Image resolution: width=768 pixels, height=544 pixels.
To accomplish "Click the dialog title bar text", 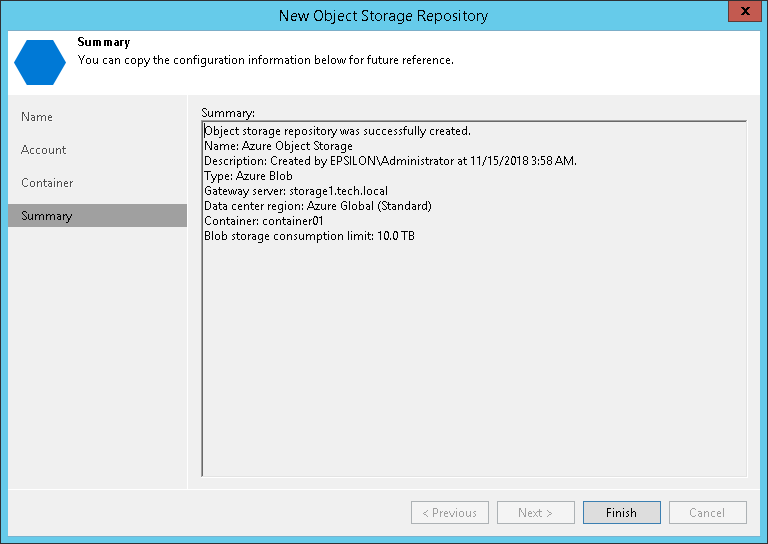I will click(x=383, y=15).
